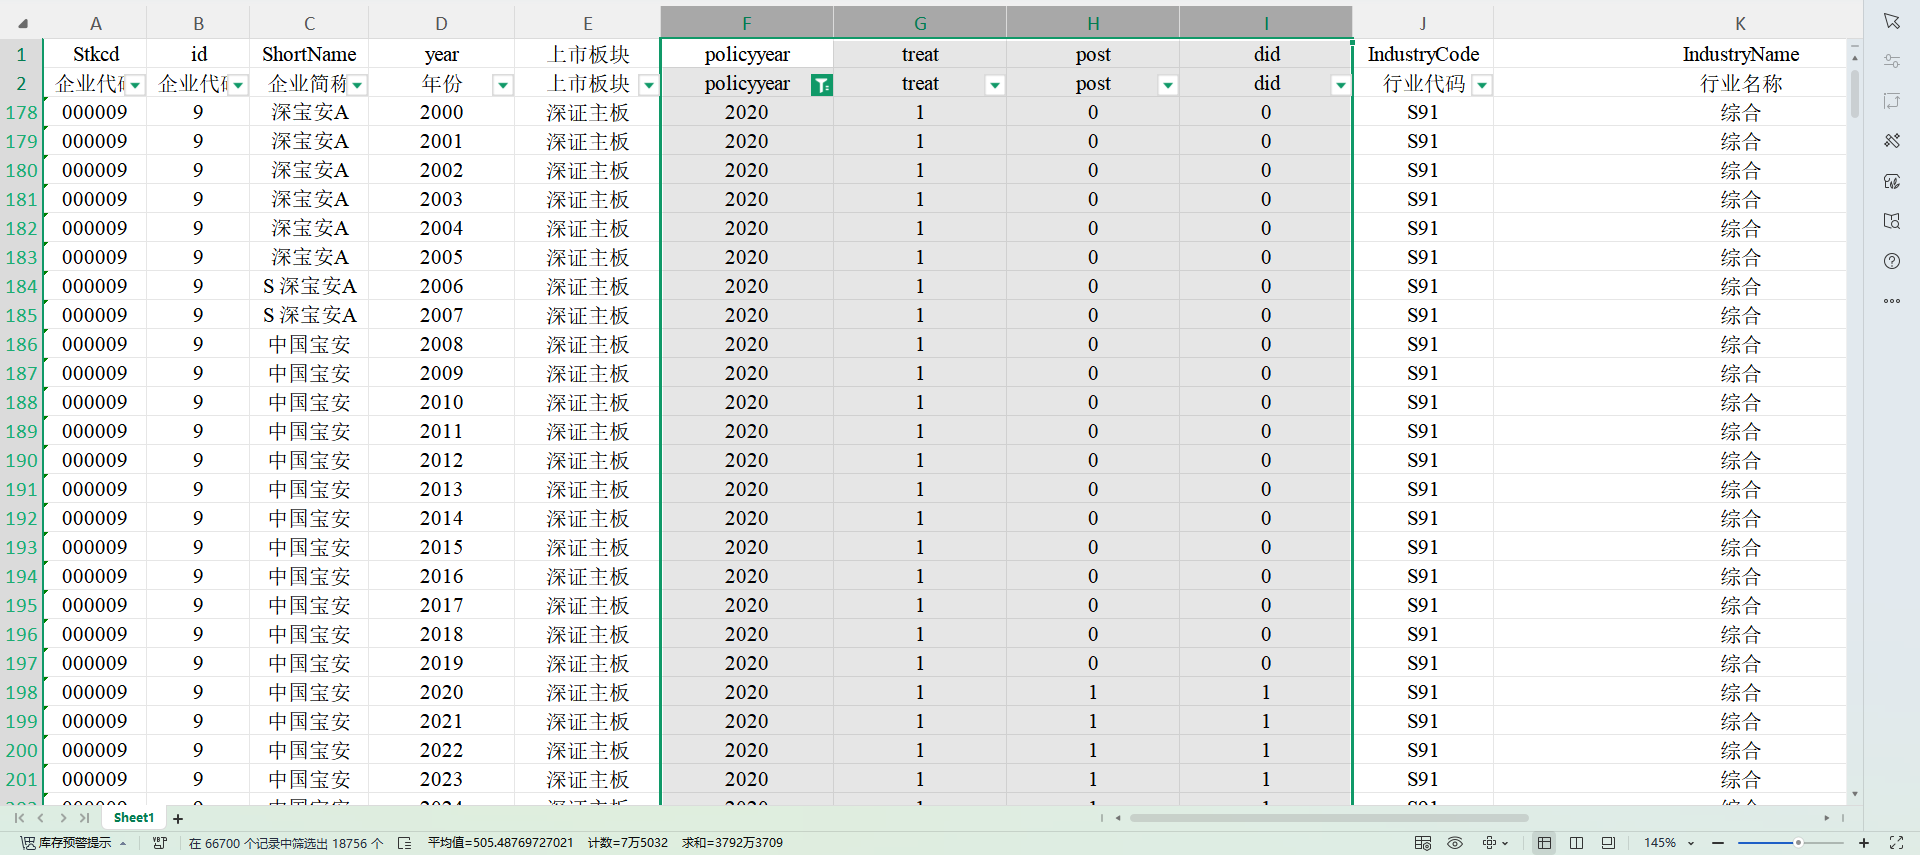Open the active policyyear filter dropdown

point(821,85)
